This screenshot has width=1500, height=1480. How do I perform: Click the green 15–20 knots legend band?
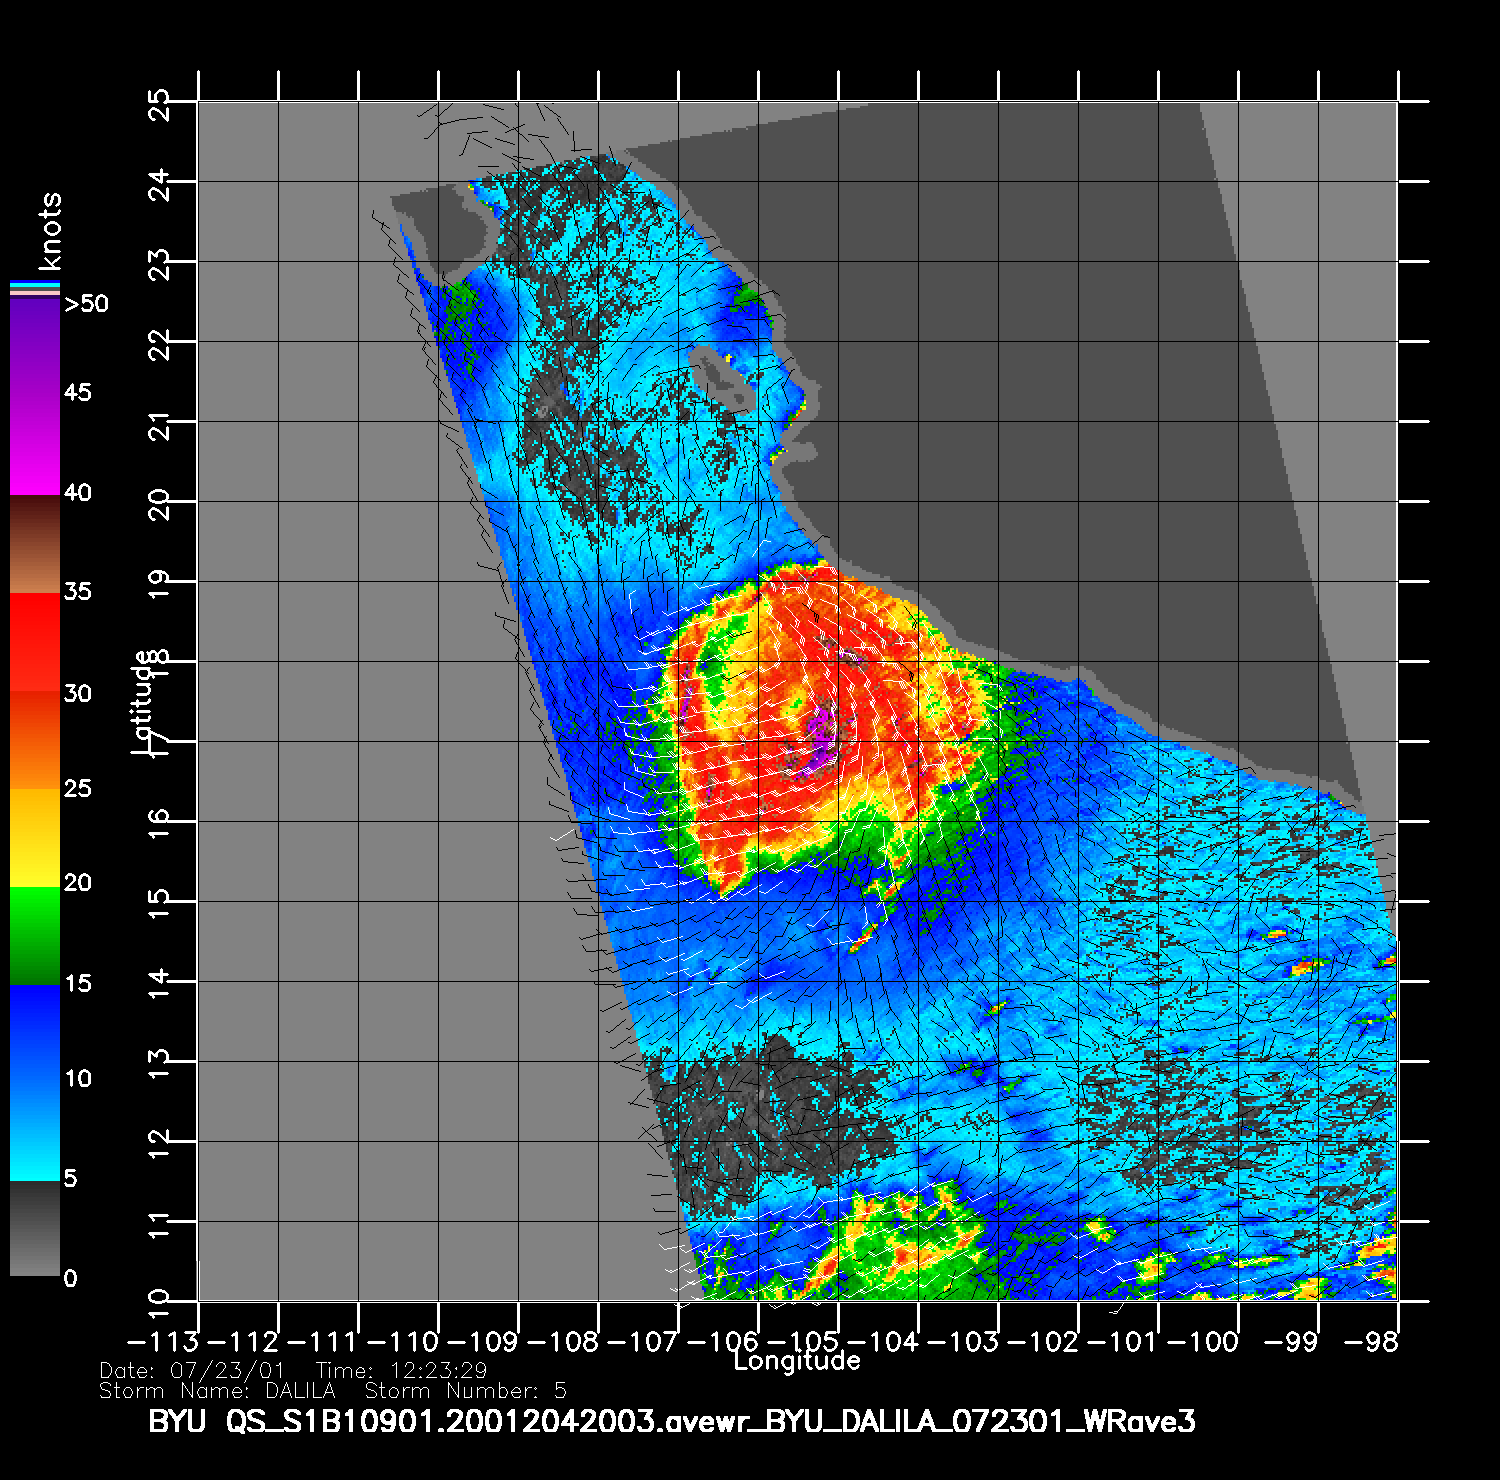(x=35, y=935)
